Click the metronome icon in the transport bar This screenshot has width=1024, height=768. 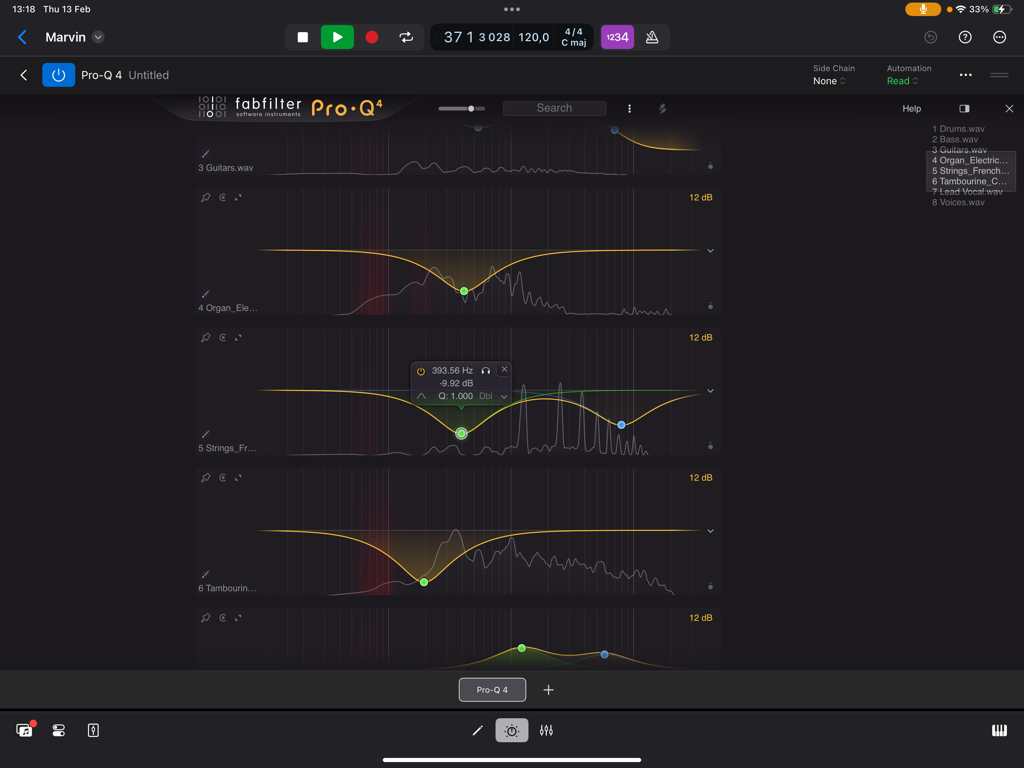653,36
